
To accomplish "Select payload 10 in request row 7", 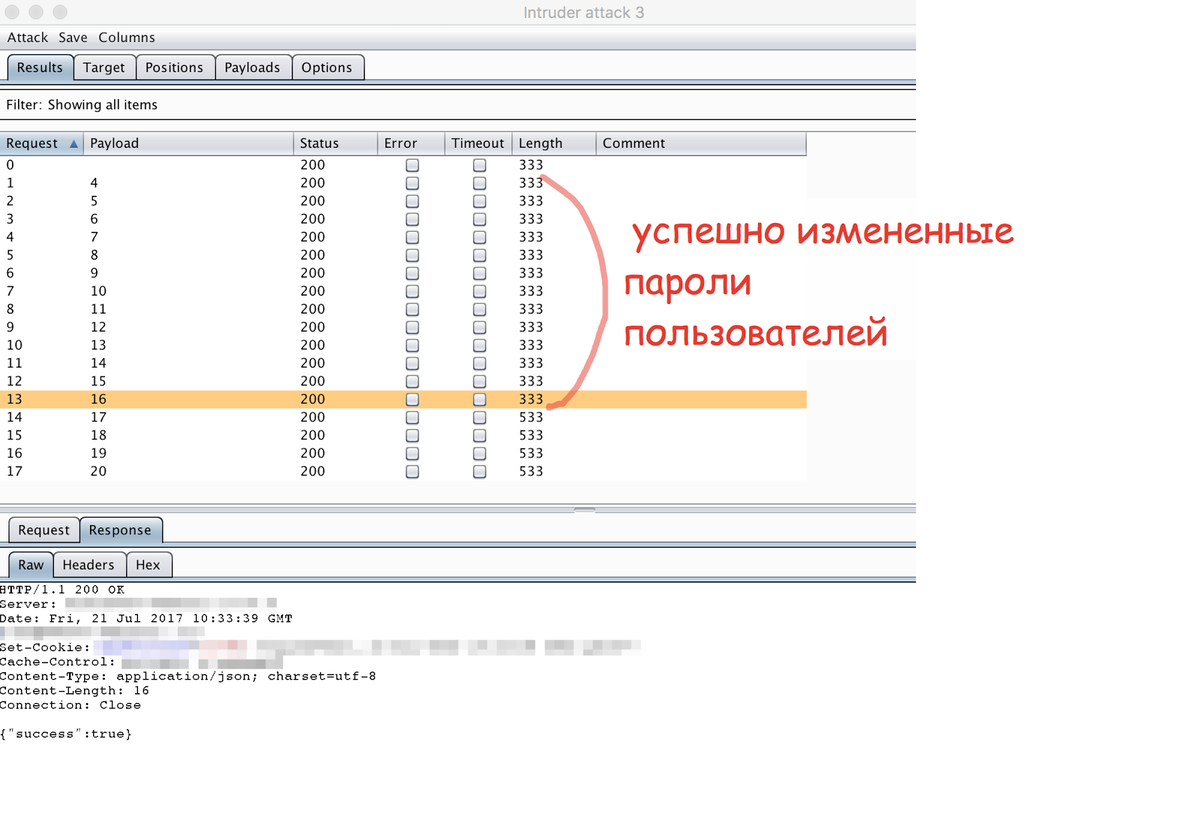I will pyautogui.click(x=98, y=291).
